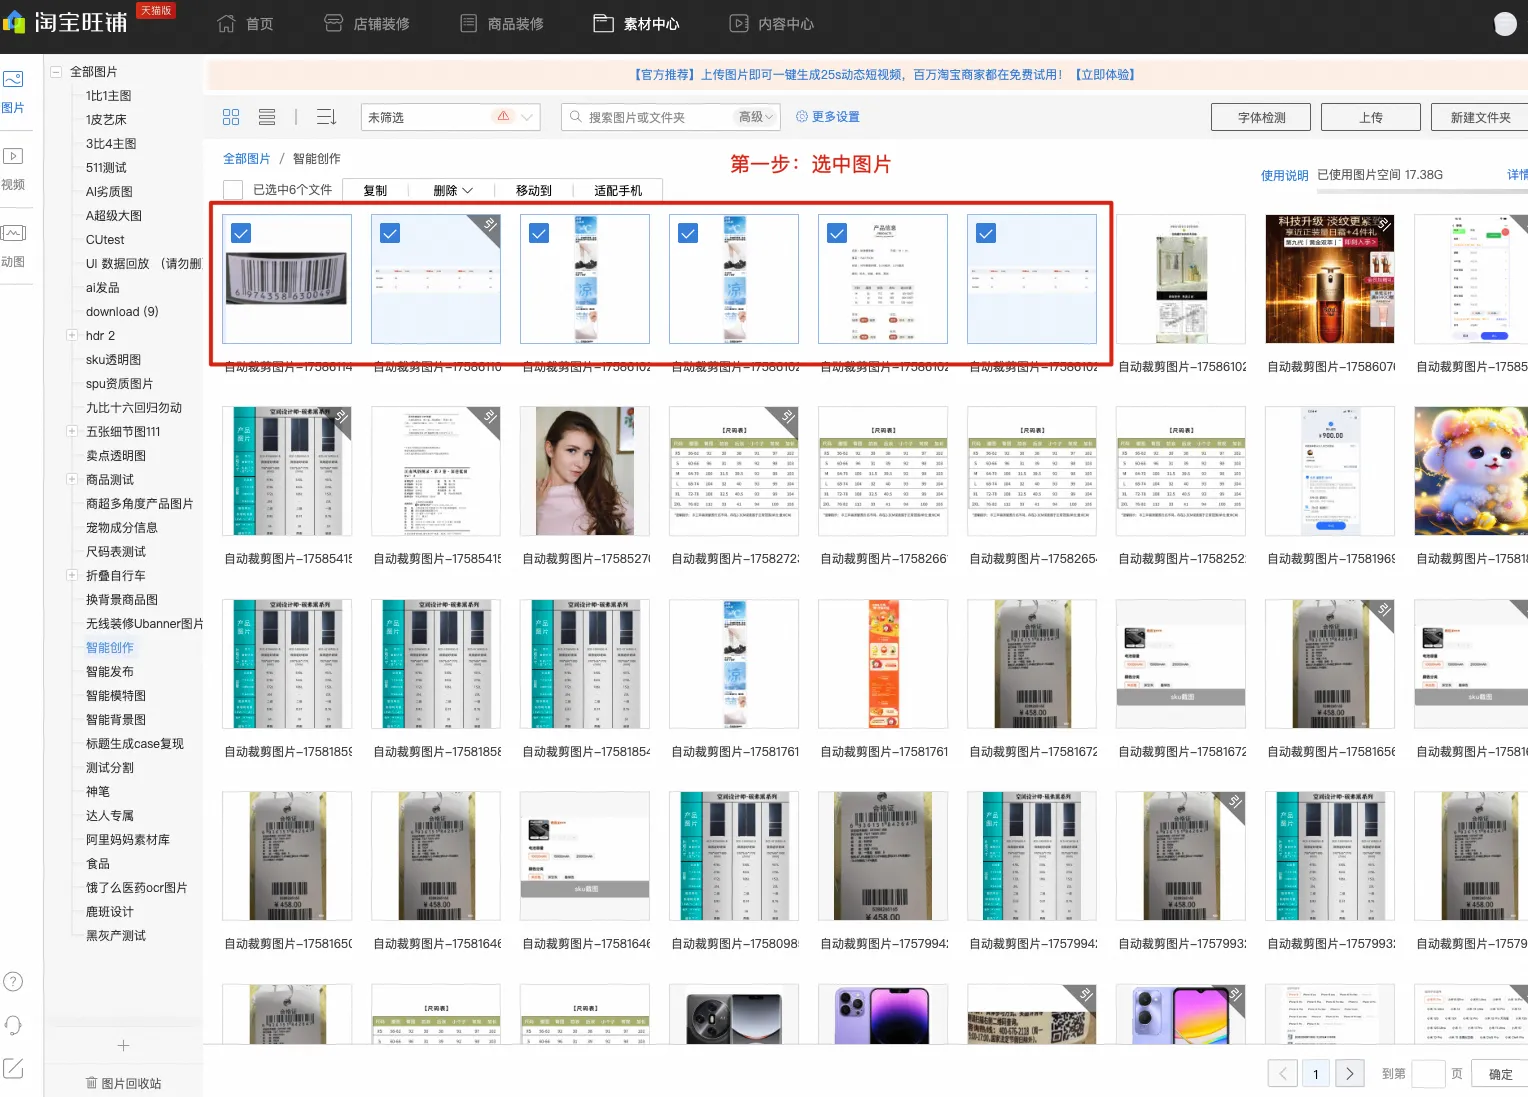The height and width of the screenshot is (1097, 1528).
Task: Click the search images input field
Action: tap(659, 117)
